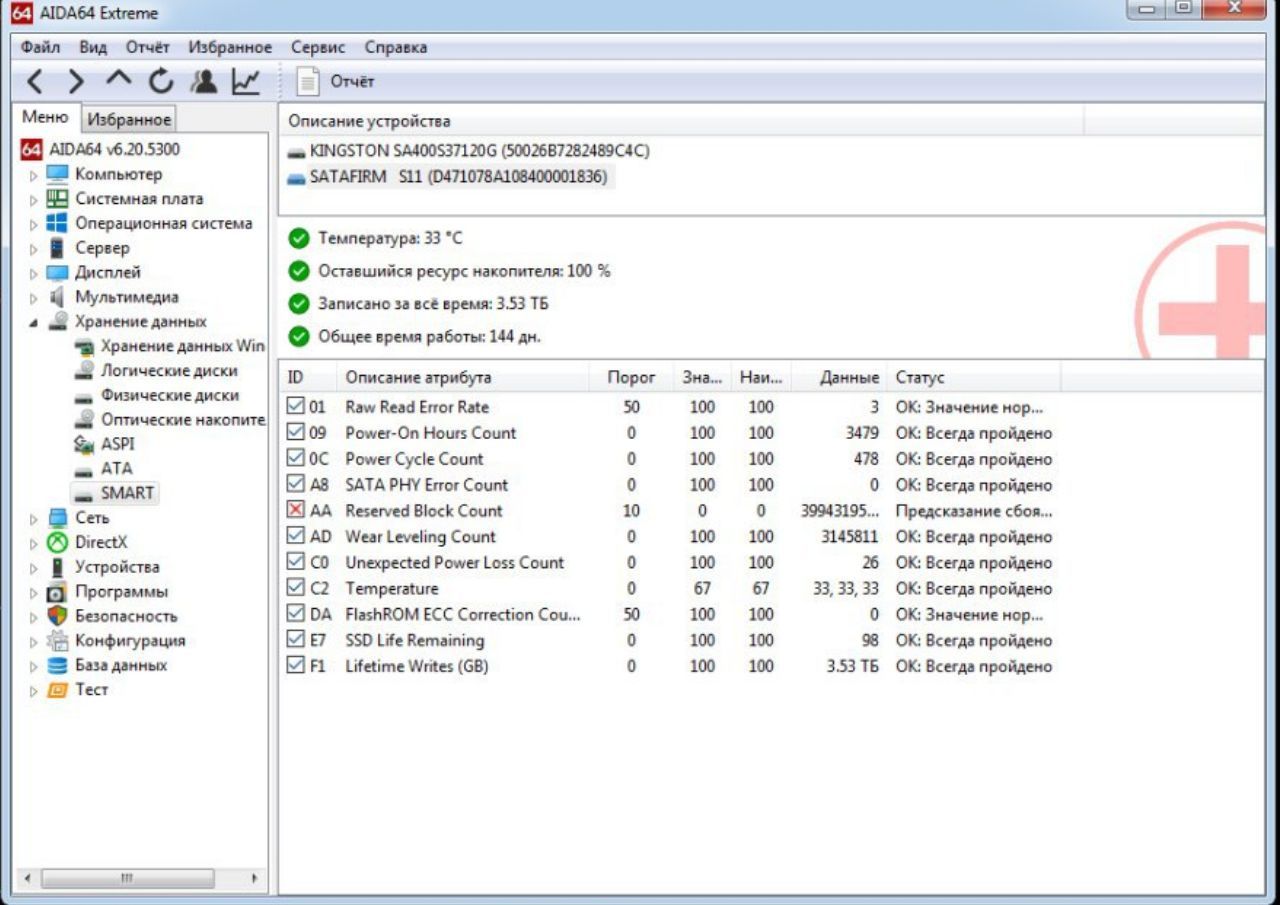Select the Хранение данных icon

(x=58, y=322)
